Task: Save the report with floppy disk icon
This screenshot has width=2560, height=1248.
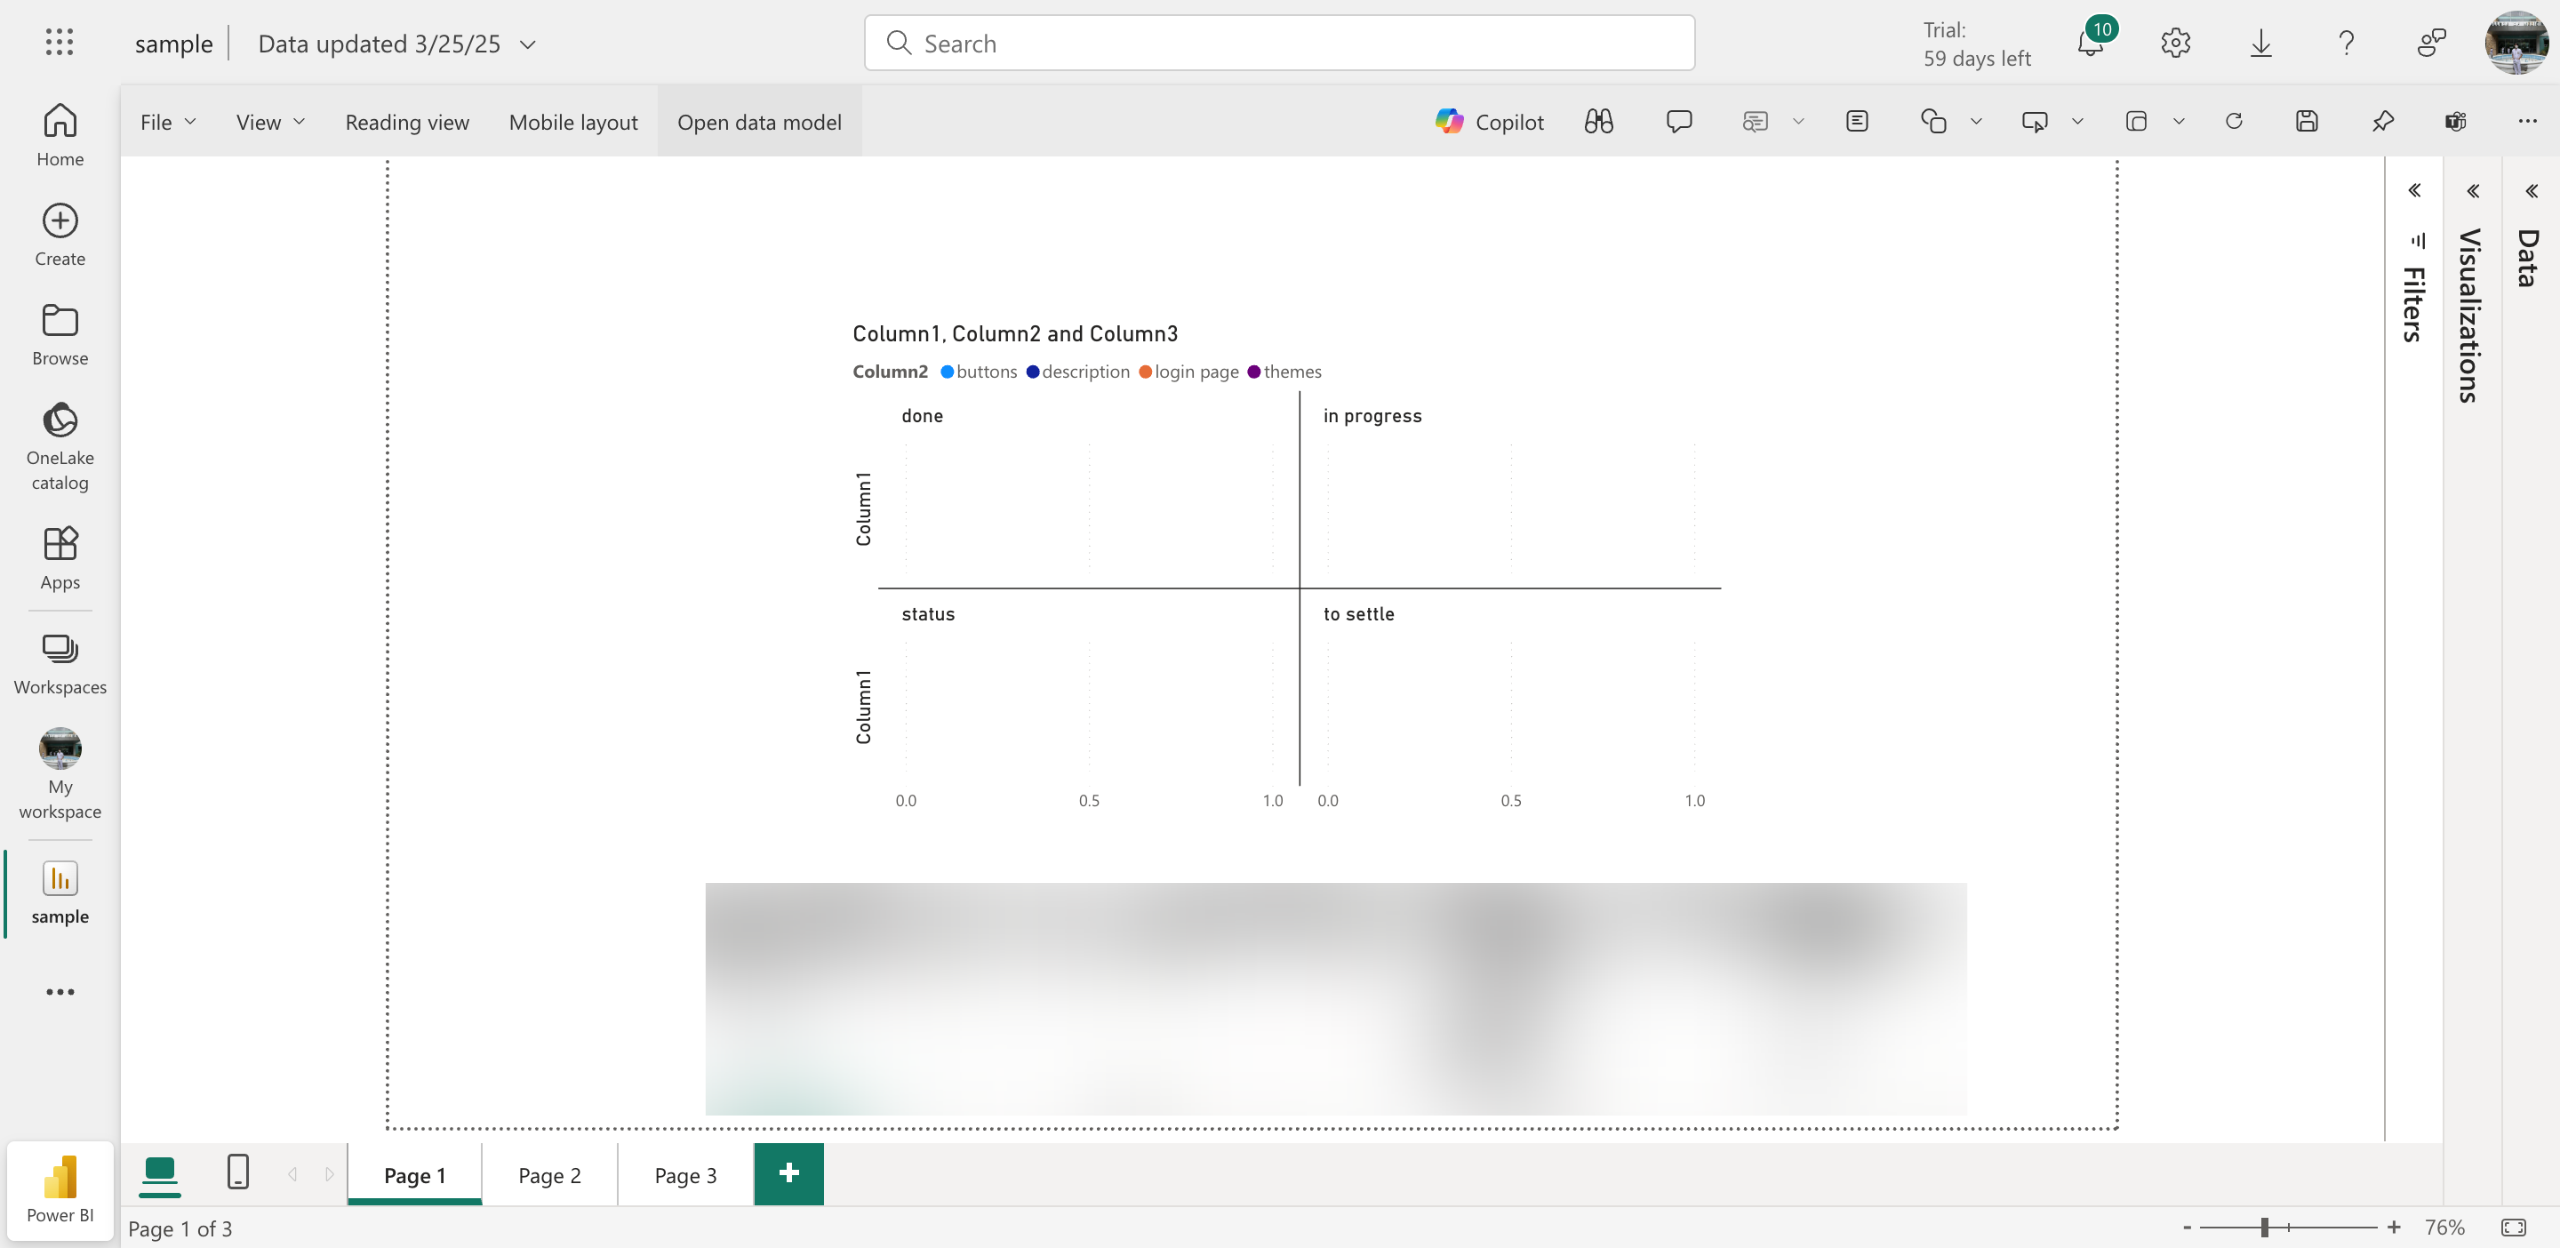Action: (2307, 122)
